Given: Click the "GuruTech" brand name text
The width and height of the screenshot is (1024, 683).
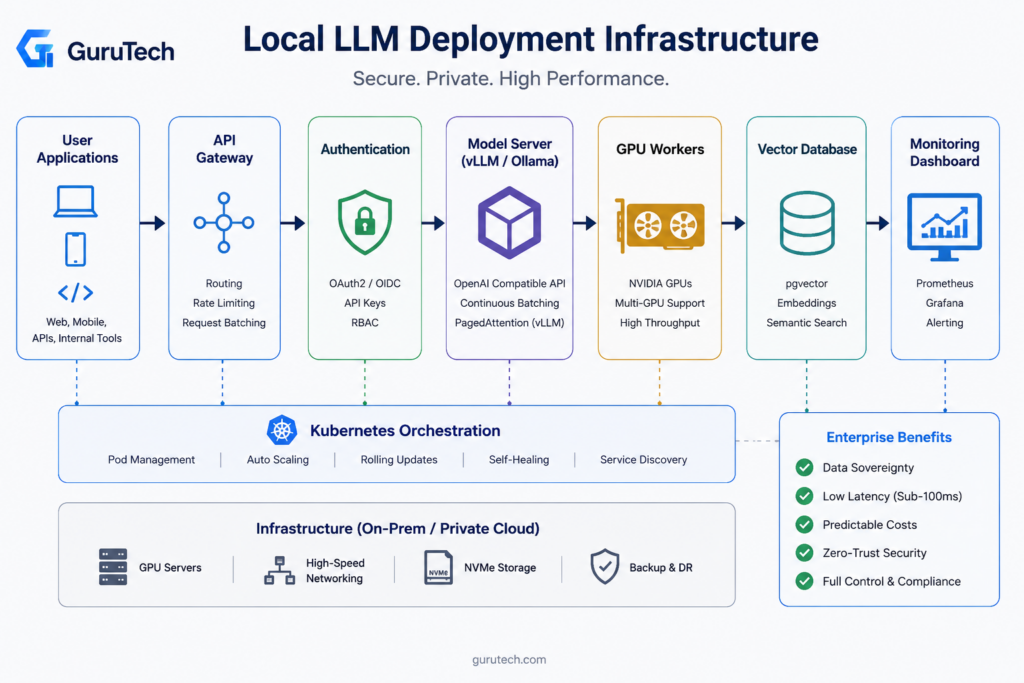Looking at the screenshot, I should [x=121, y=51].
